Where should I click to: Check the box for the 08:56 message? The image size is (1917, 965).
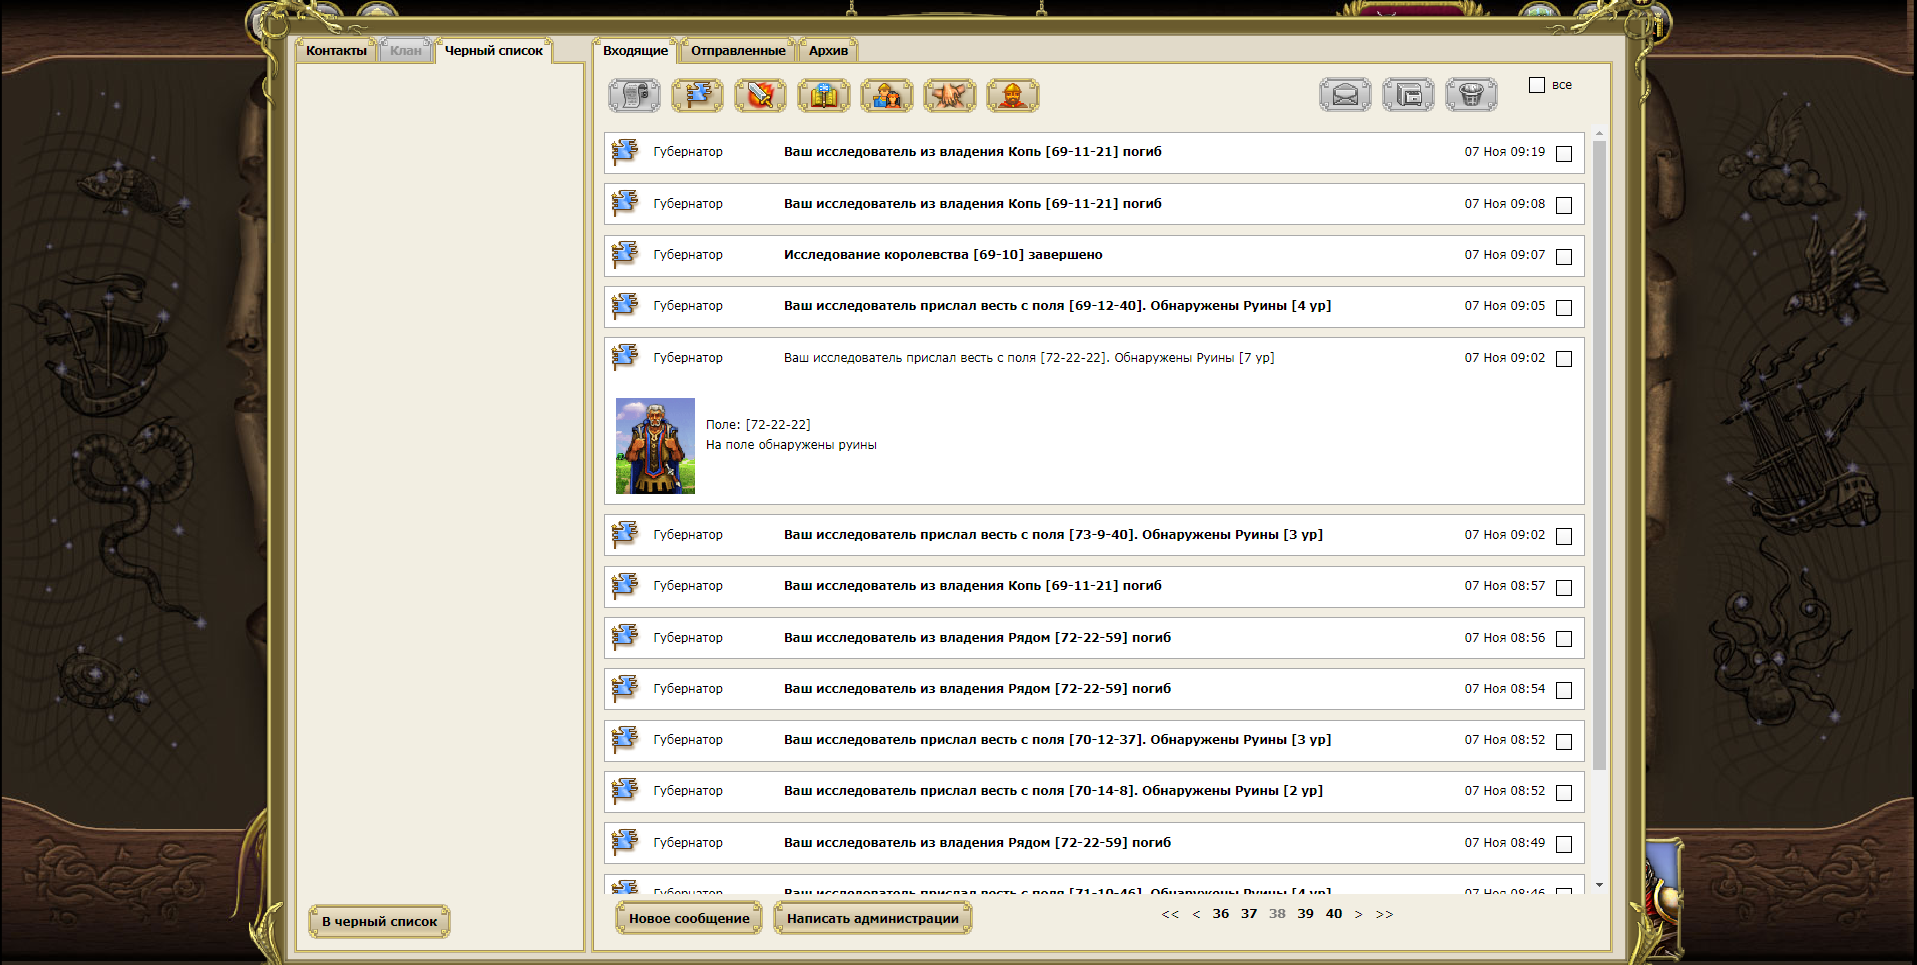(1564, 639)
